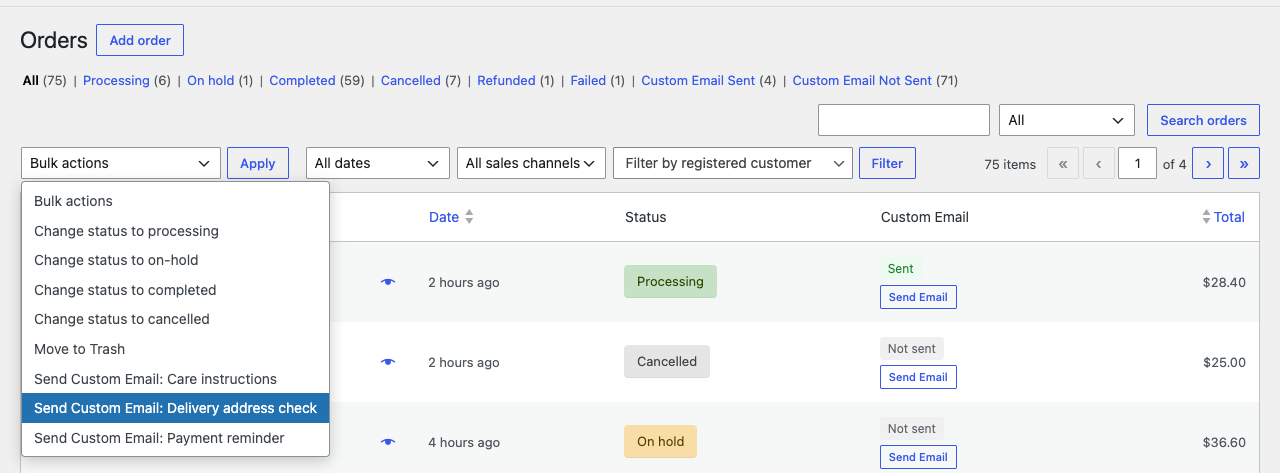Send Email for the Cancelled order
The width and height of the screenshot is (1280, 473).
pyautogui.click(x=918, y=377)
